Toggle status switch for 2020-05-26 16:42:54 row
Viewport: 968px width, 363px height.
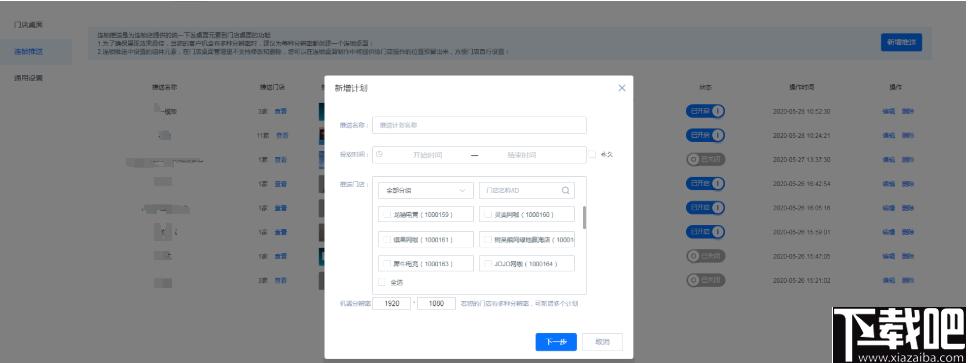[x=705, y=183]
